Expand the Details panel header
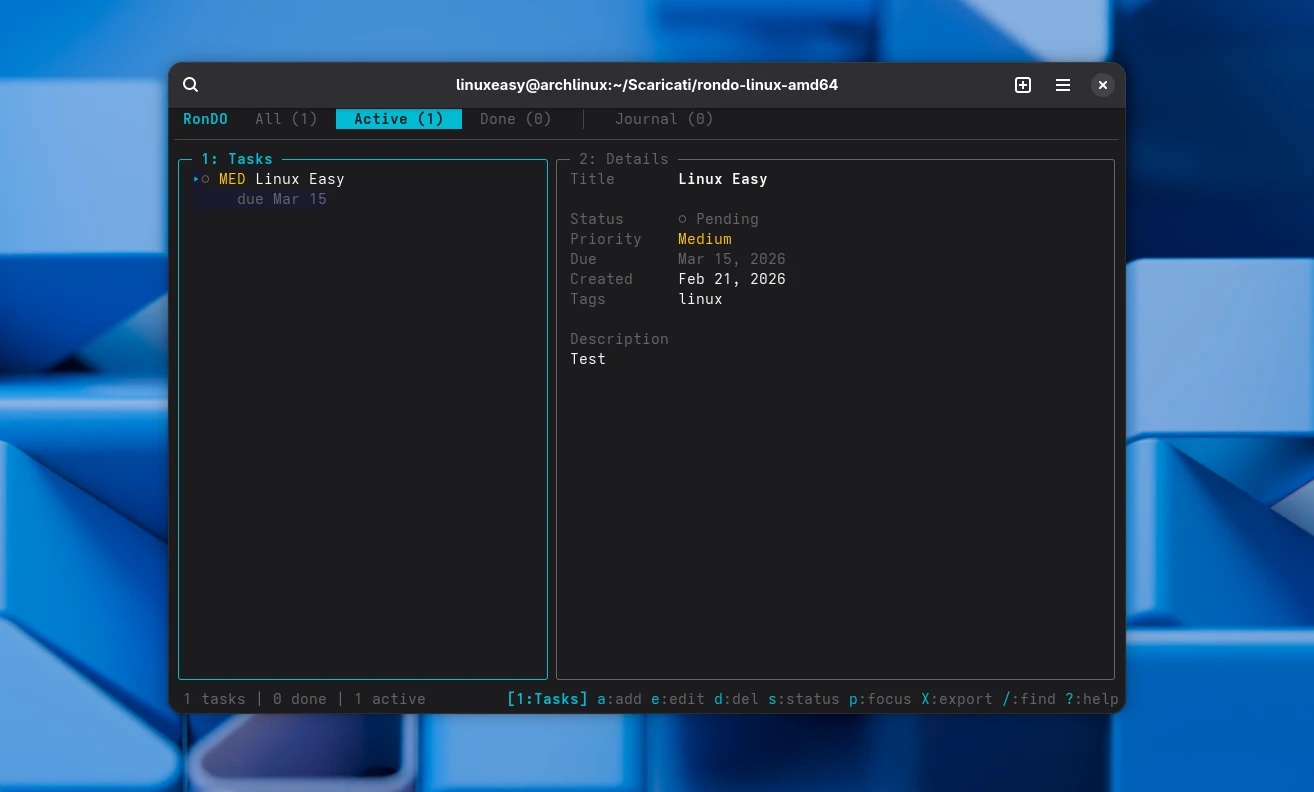 [x=623, y=159]
